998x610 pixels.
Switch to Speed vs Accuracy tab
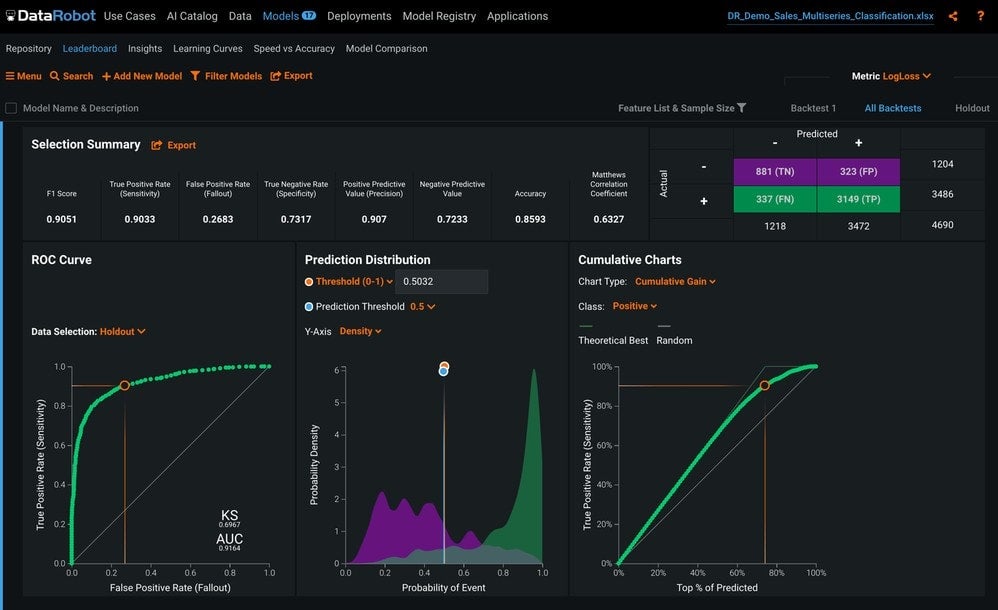[294, 48]
